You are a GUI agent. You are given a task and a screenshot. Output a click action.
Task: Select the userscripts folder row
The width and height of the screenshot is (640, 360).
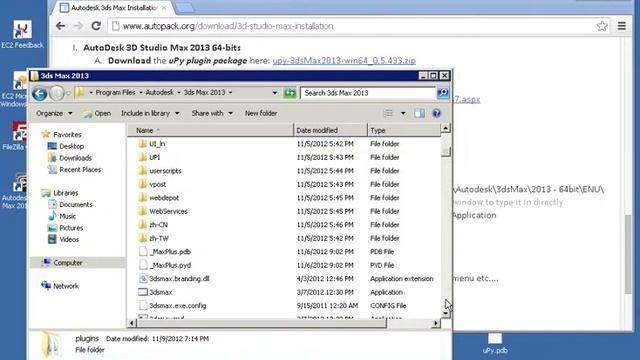tap(284, 171)
